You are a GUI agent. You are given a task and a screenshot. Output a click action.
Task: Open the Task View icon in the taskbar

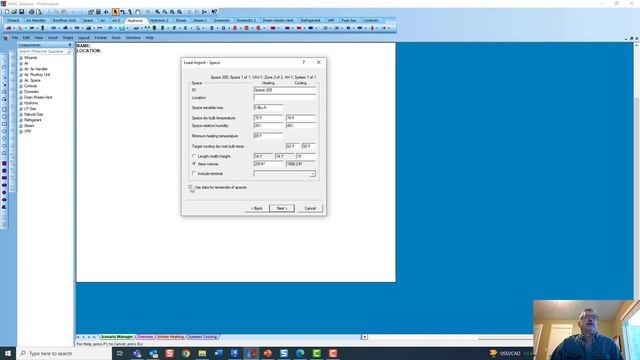(x=120, y=353)
